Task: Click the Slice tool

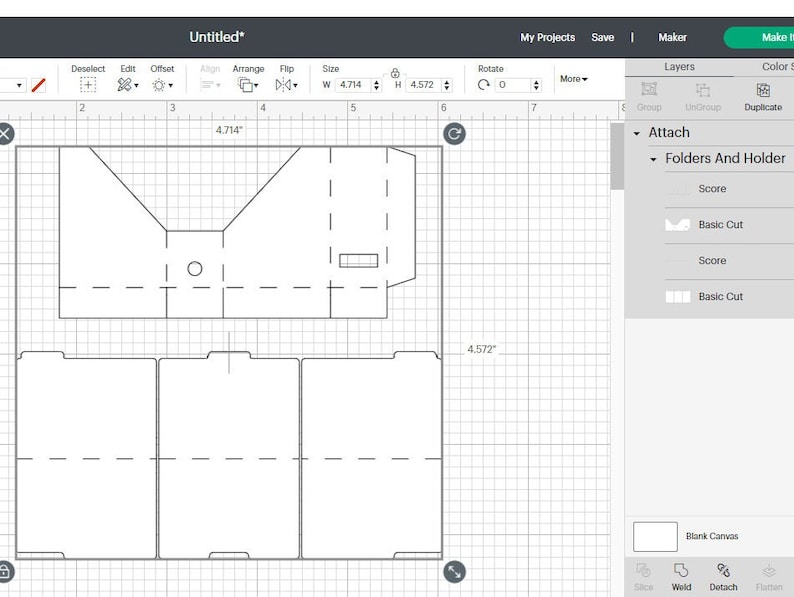Action: [x=644, y=577]
